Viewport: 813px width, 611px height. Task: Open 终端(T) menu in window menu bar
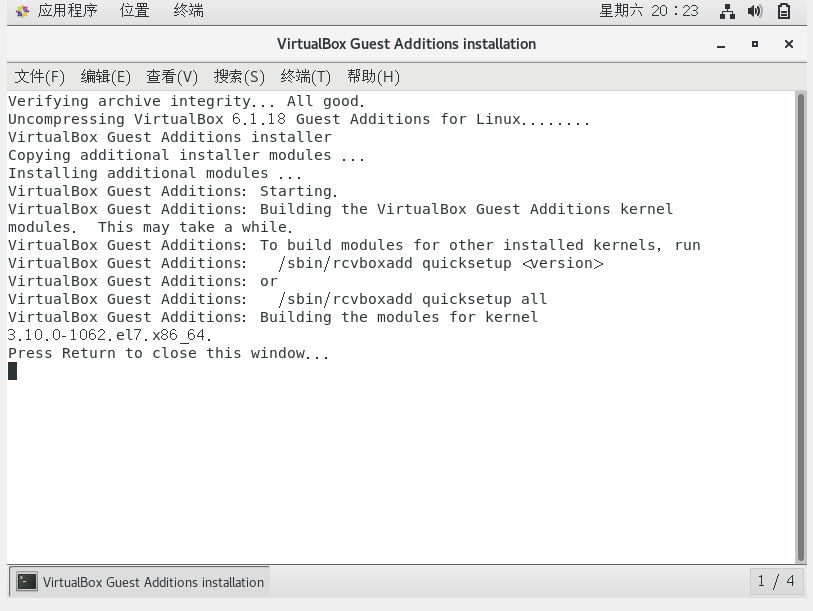pos(306,76)
